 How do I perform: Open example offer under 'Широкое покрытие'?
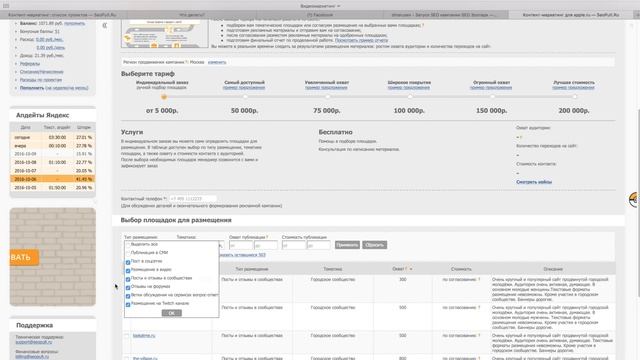[x=409, y=88]
